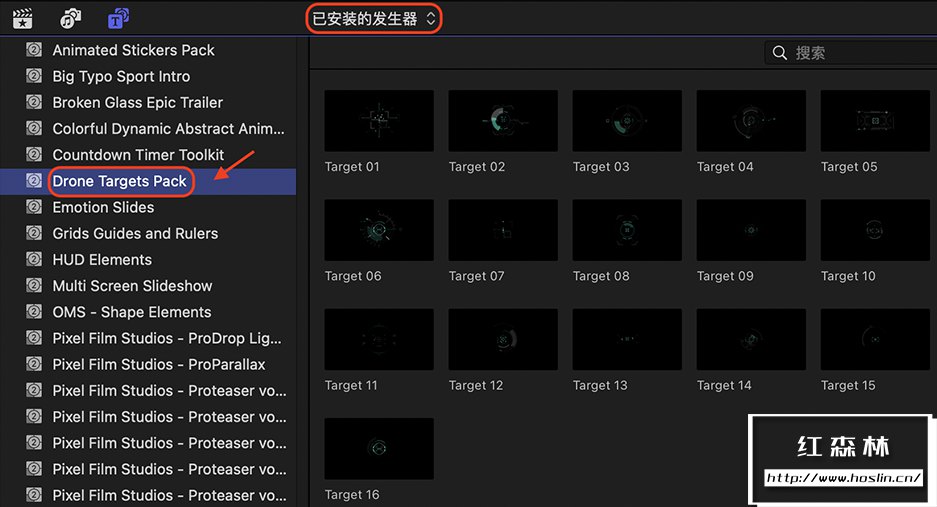Select the Target 14 generator thumbnail
Screen dimensions: 937x507
click(751, 340)
